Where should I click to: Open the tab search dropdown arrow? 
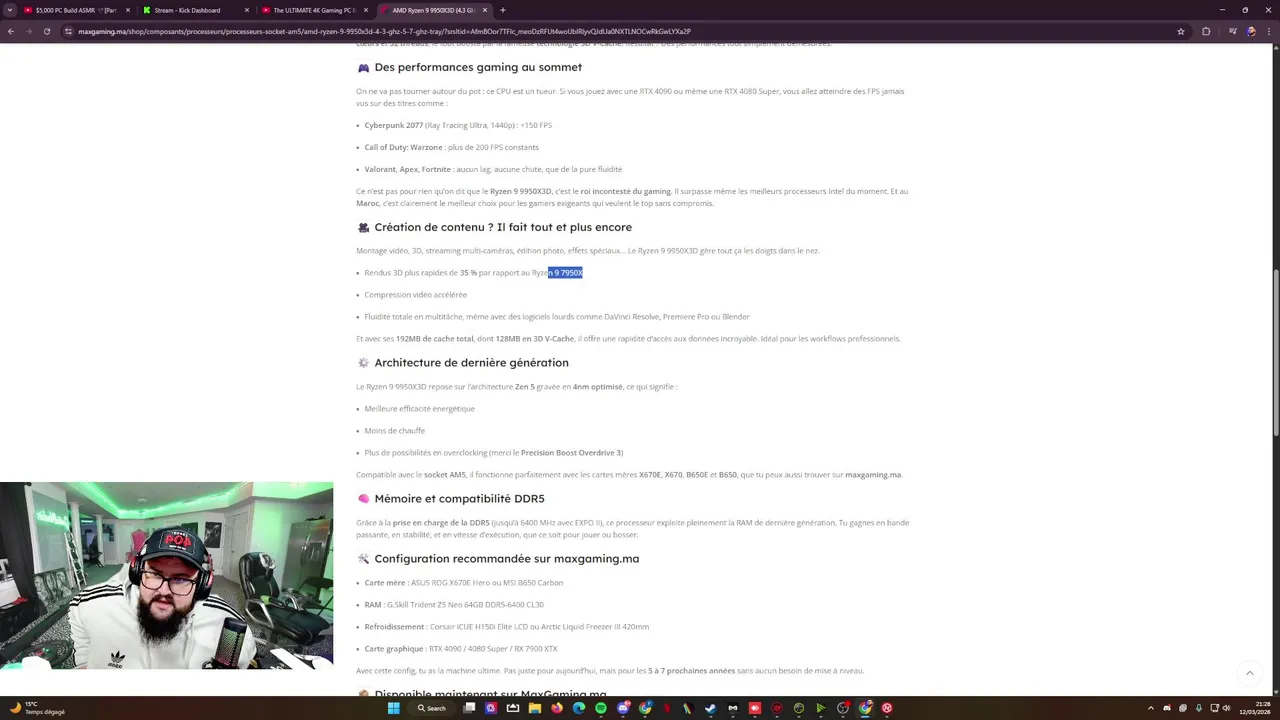click(9, 10)
